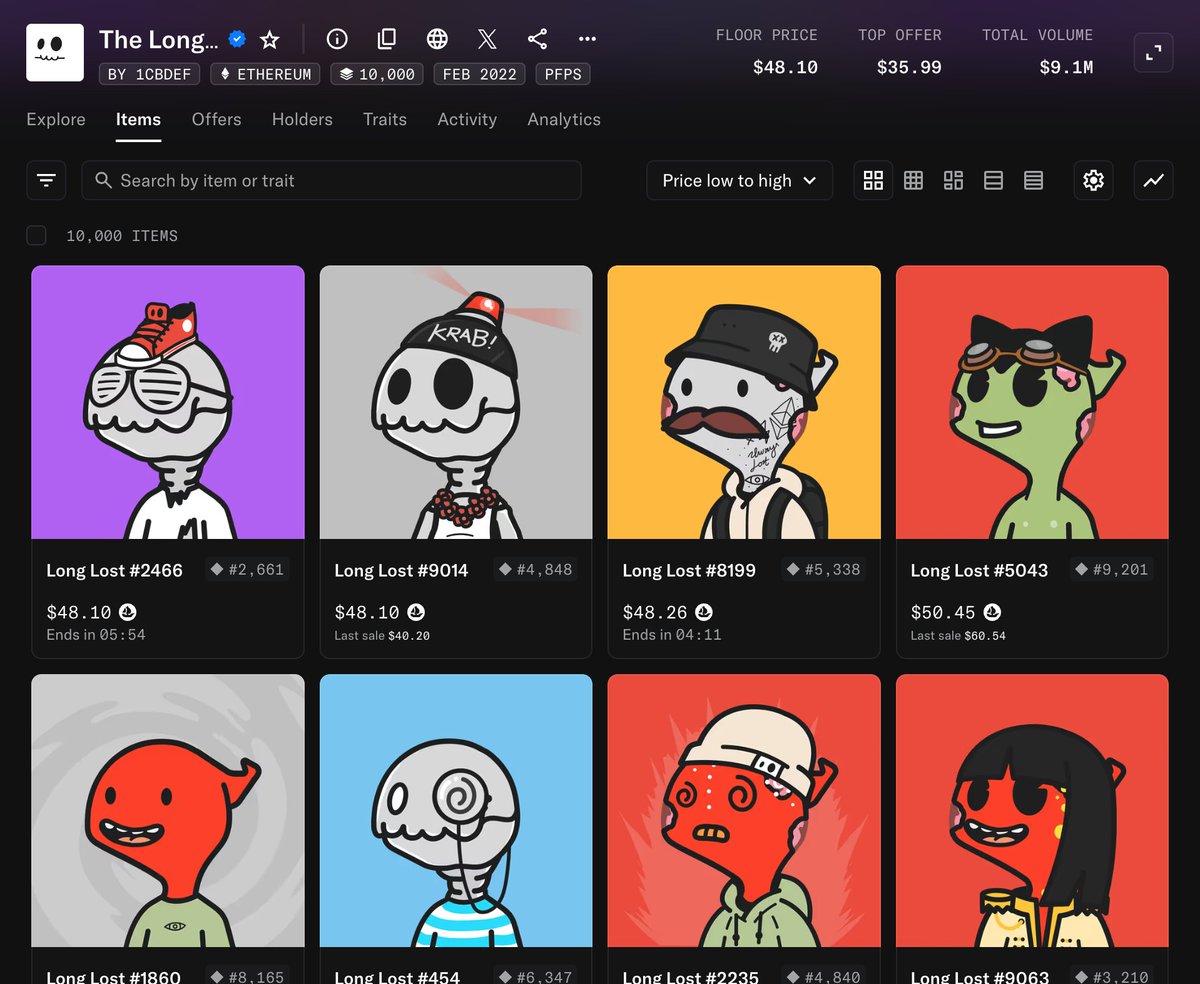
Task: Select the compact grid view
Action: tap(913, 180)
